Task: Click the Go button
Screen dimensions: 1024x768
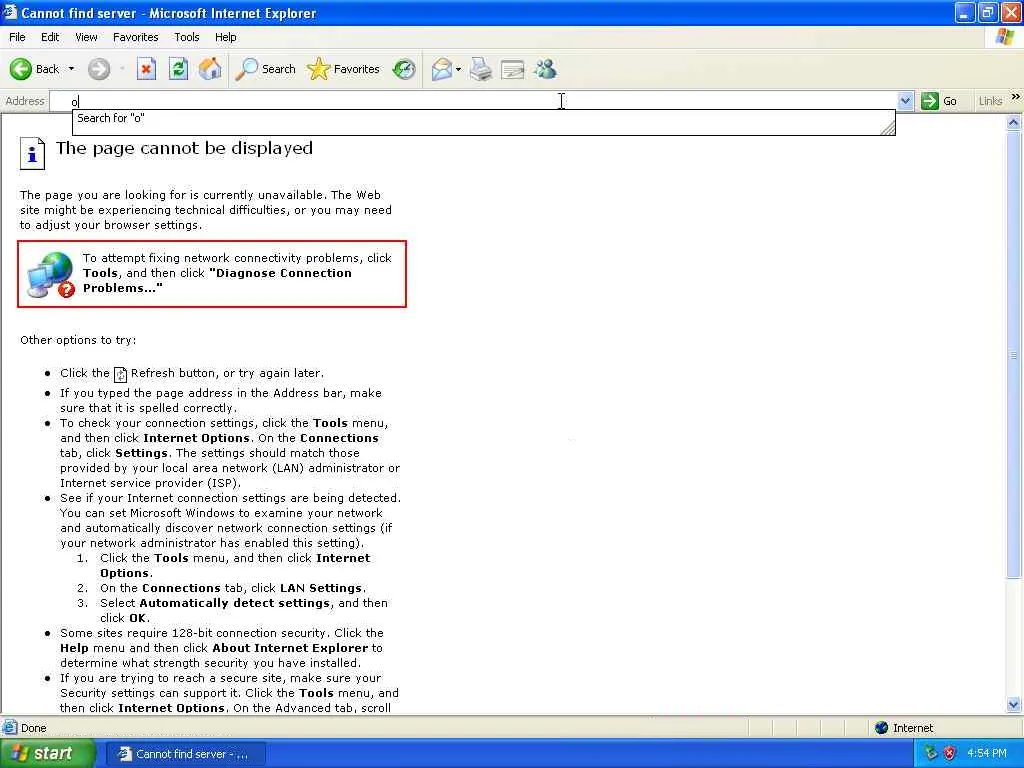Action: point(939,101)
